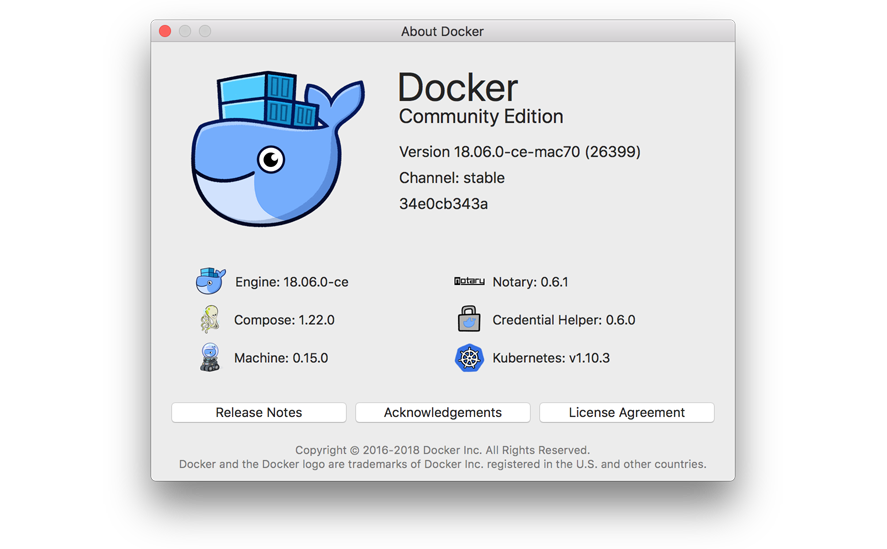
Task: Select the version 18.06.0-ce-mac70 text
Action: tap(519, 152)
